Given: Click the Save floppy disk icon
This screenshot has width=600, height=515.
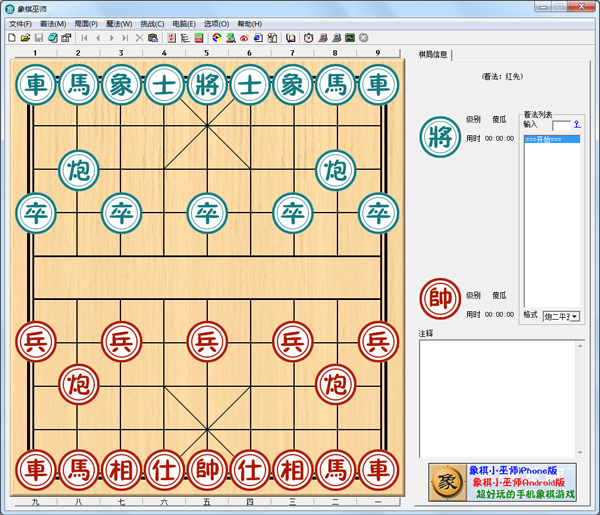Looking at the screenshot, I should (x=39, y=38).
